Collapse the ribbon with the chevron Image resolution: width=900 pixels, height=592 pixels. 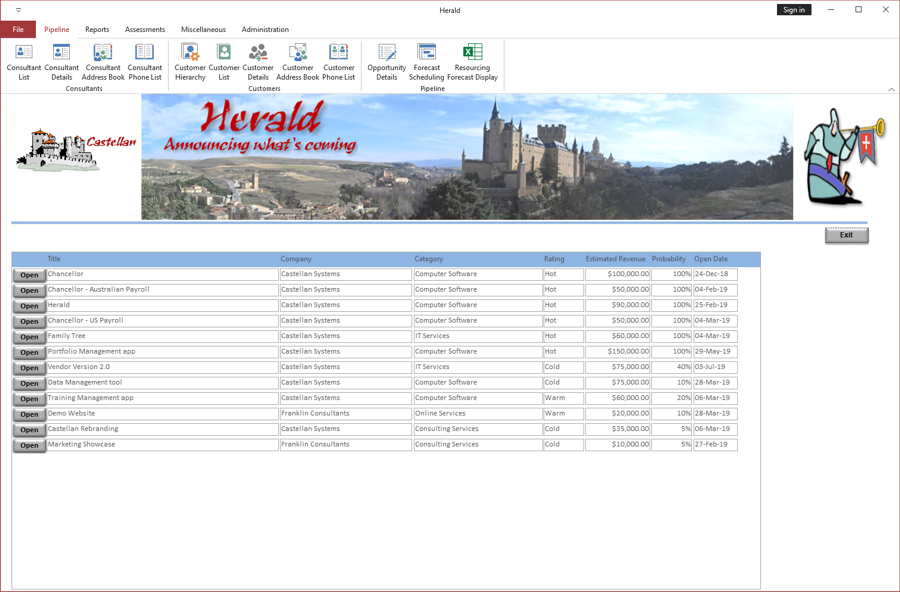(x=891, y=89)
